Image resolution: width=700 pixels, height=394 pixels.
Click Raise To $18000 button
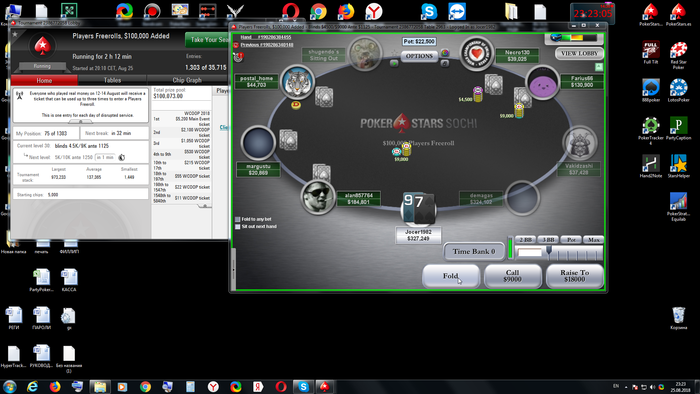(574, 276)
